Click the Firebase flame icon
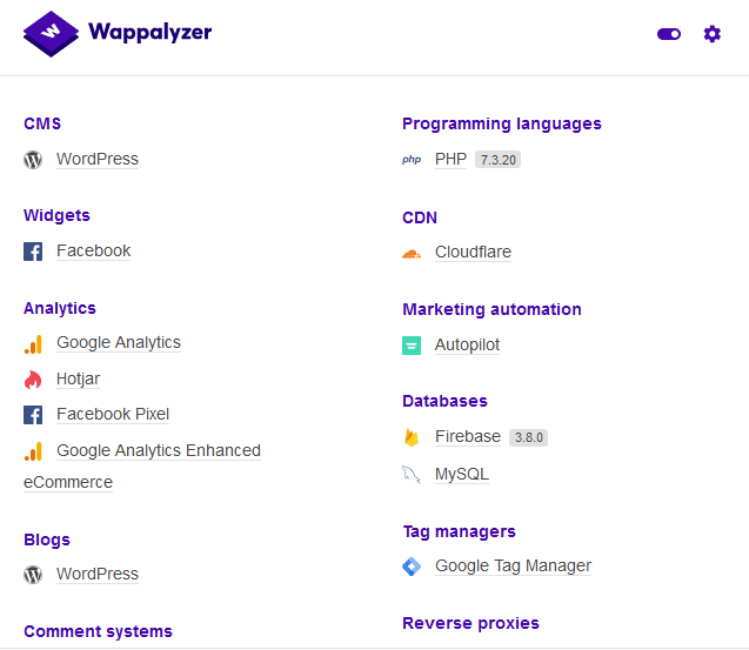 click(x=411, y=437)
